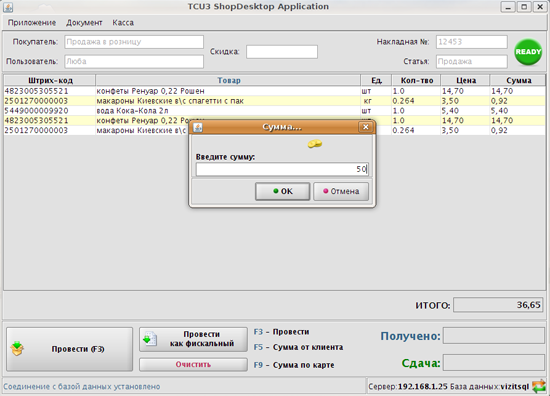The image size is (550, 396).
Task: Click the ИТОГО total field 36,65
Action: coord(498,305)
